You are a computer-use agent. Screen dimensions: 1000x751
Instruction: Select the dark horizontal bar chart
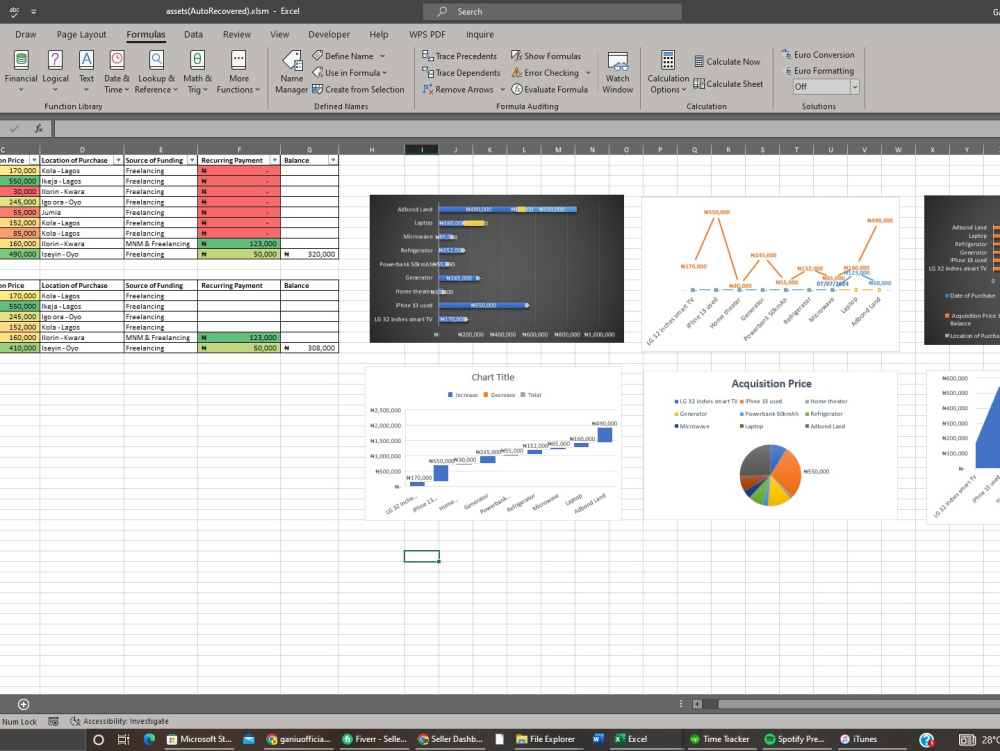[497, 268]
